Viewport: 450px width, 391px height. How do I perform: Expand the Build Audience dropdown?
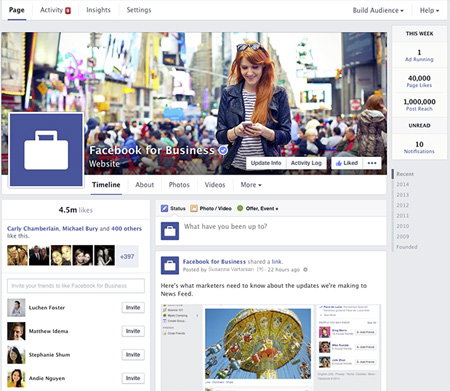tap(378, 10)
